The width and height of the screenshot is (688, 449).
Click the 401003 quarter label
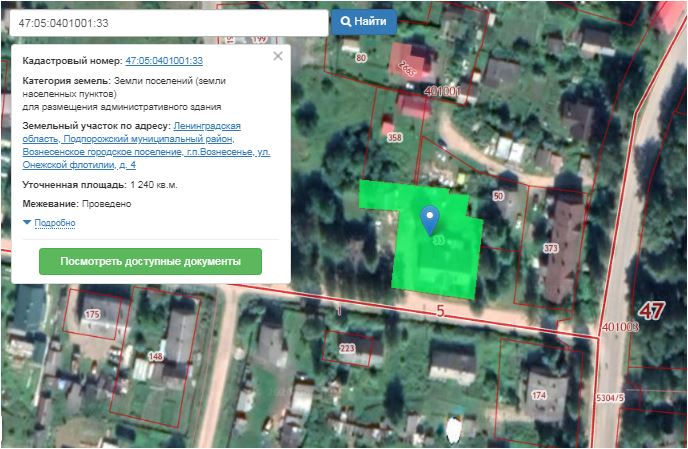(x=620, y=326)
